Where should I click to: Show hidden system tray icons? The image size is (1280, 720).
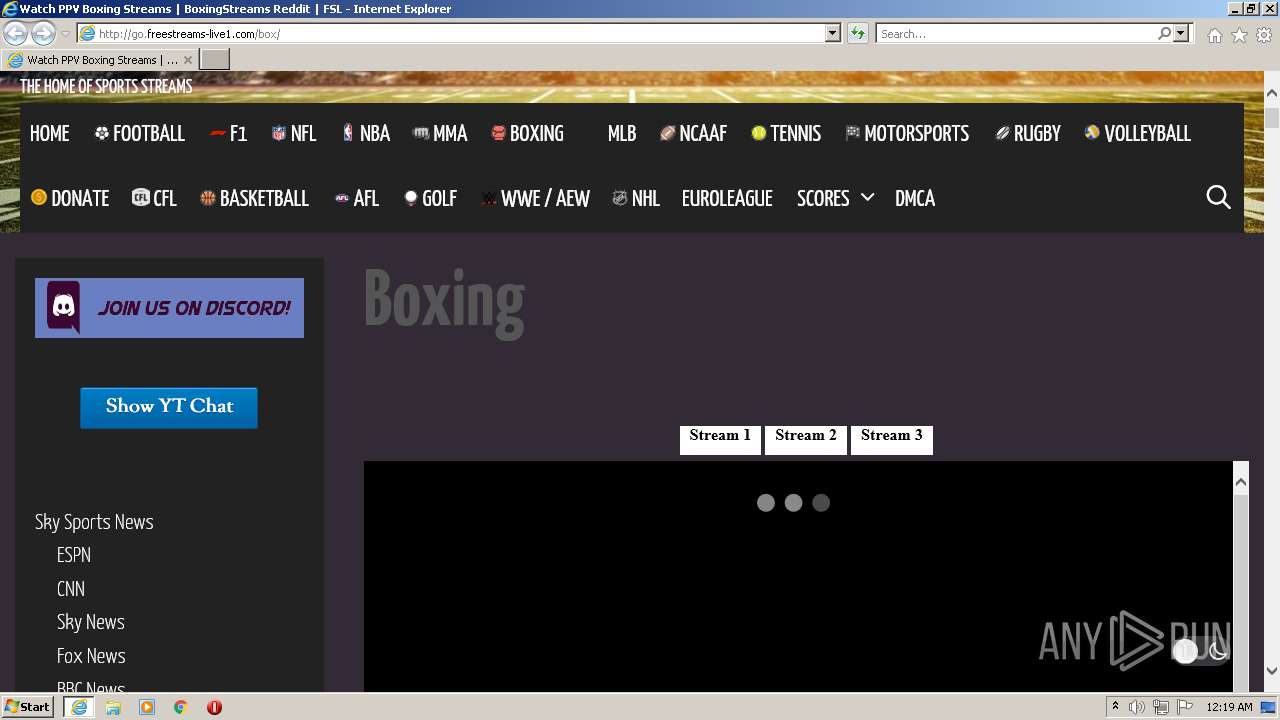(1115, 707)
